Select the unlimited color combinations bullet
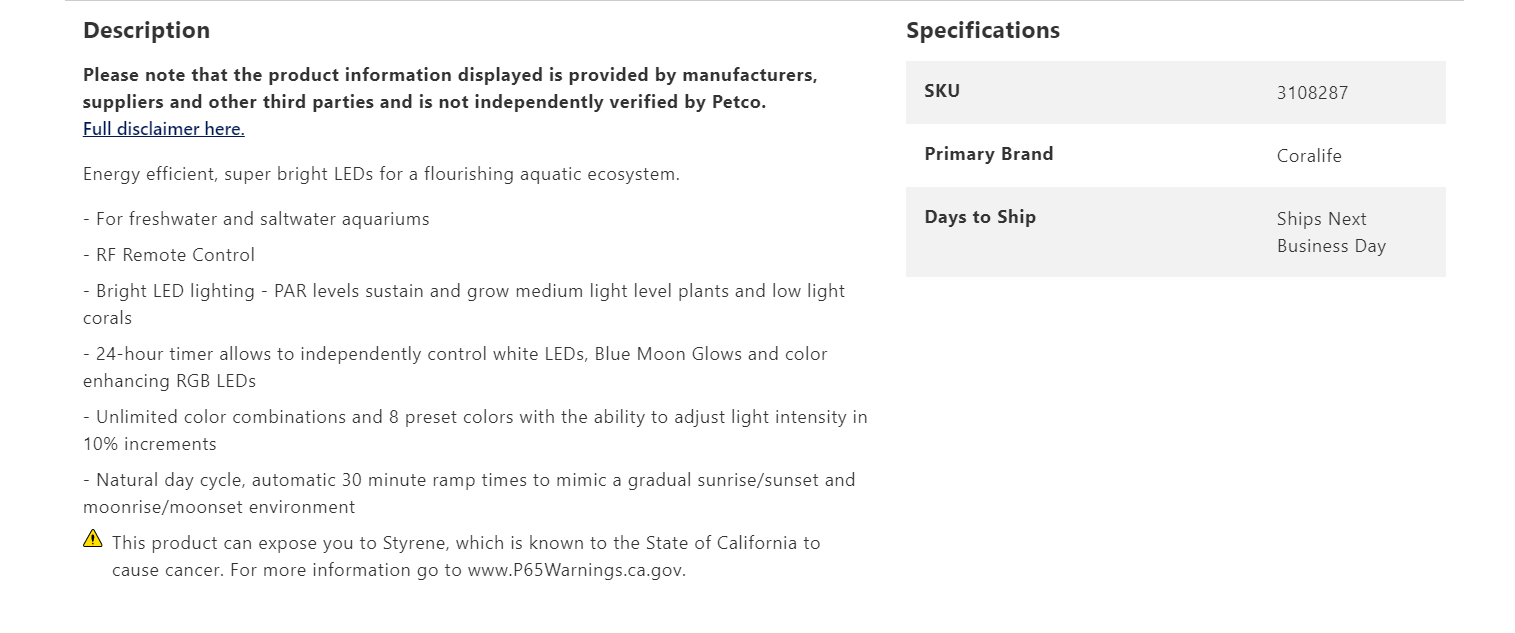1515x633 pixels. pos(475,430)
